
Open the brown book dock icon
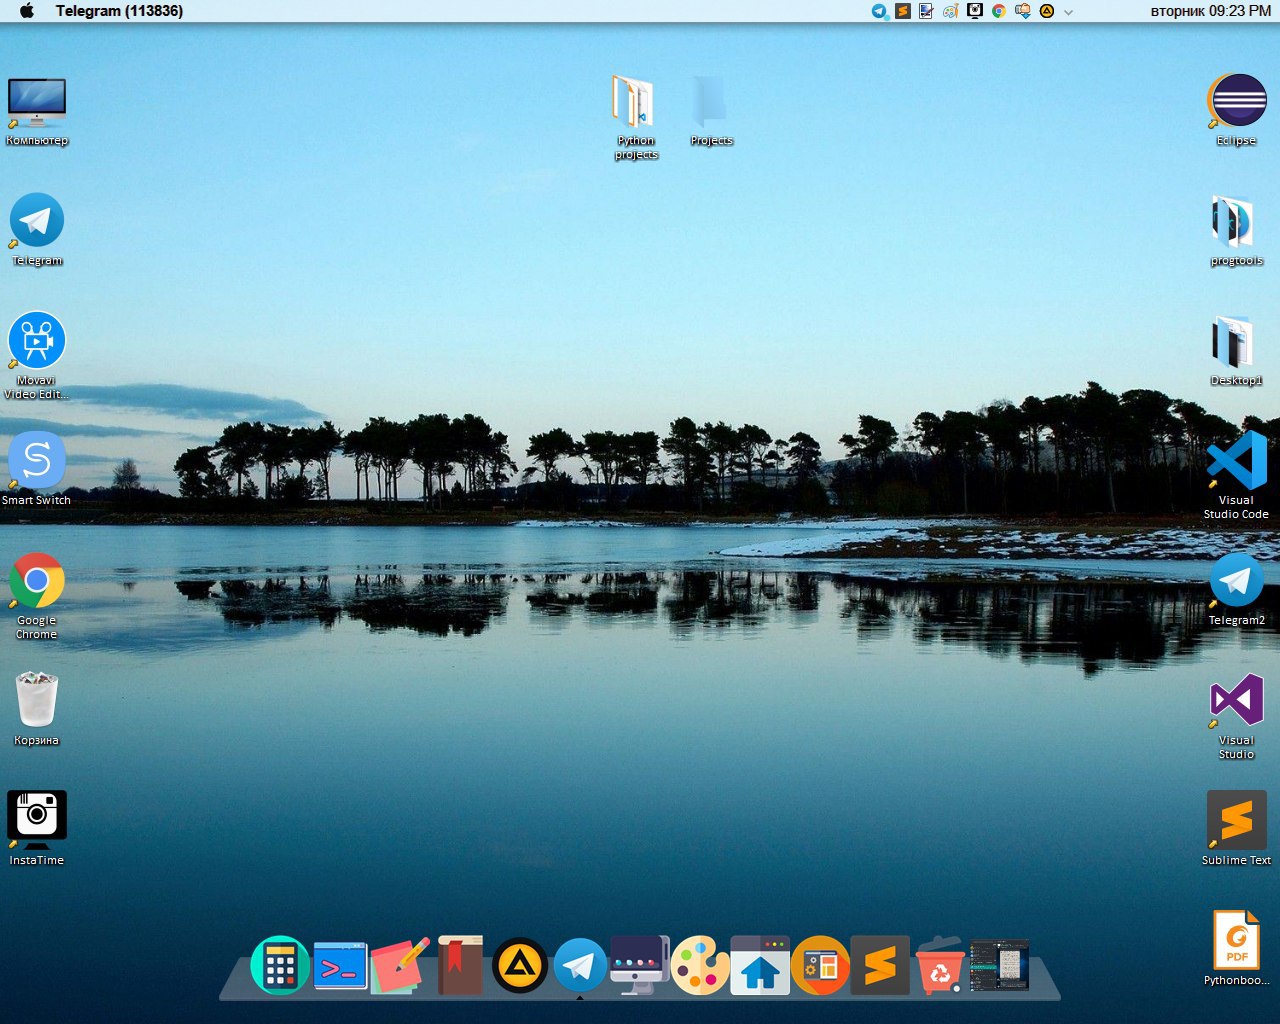(x=460, y=966)
